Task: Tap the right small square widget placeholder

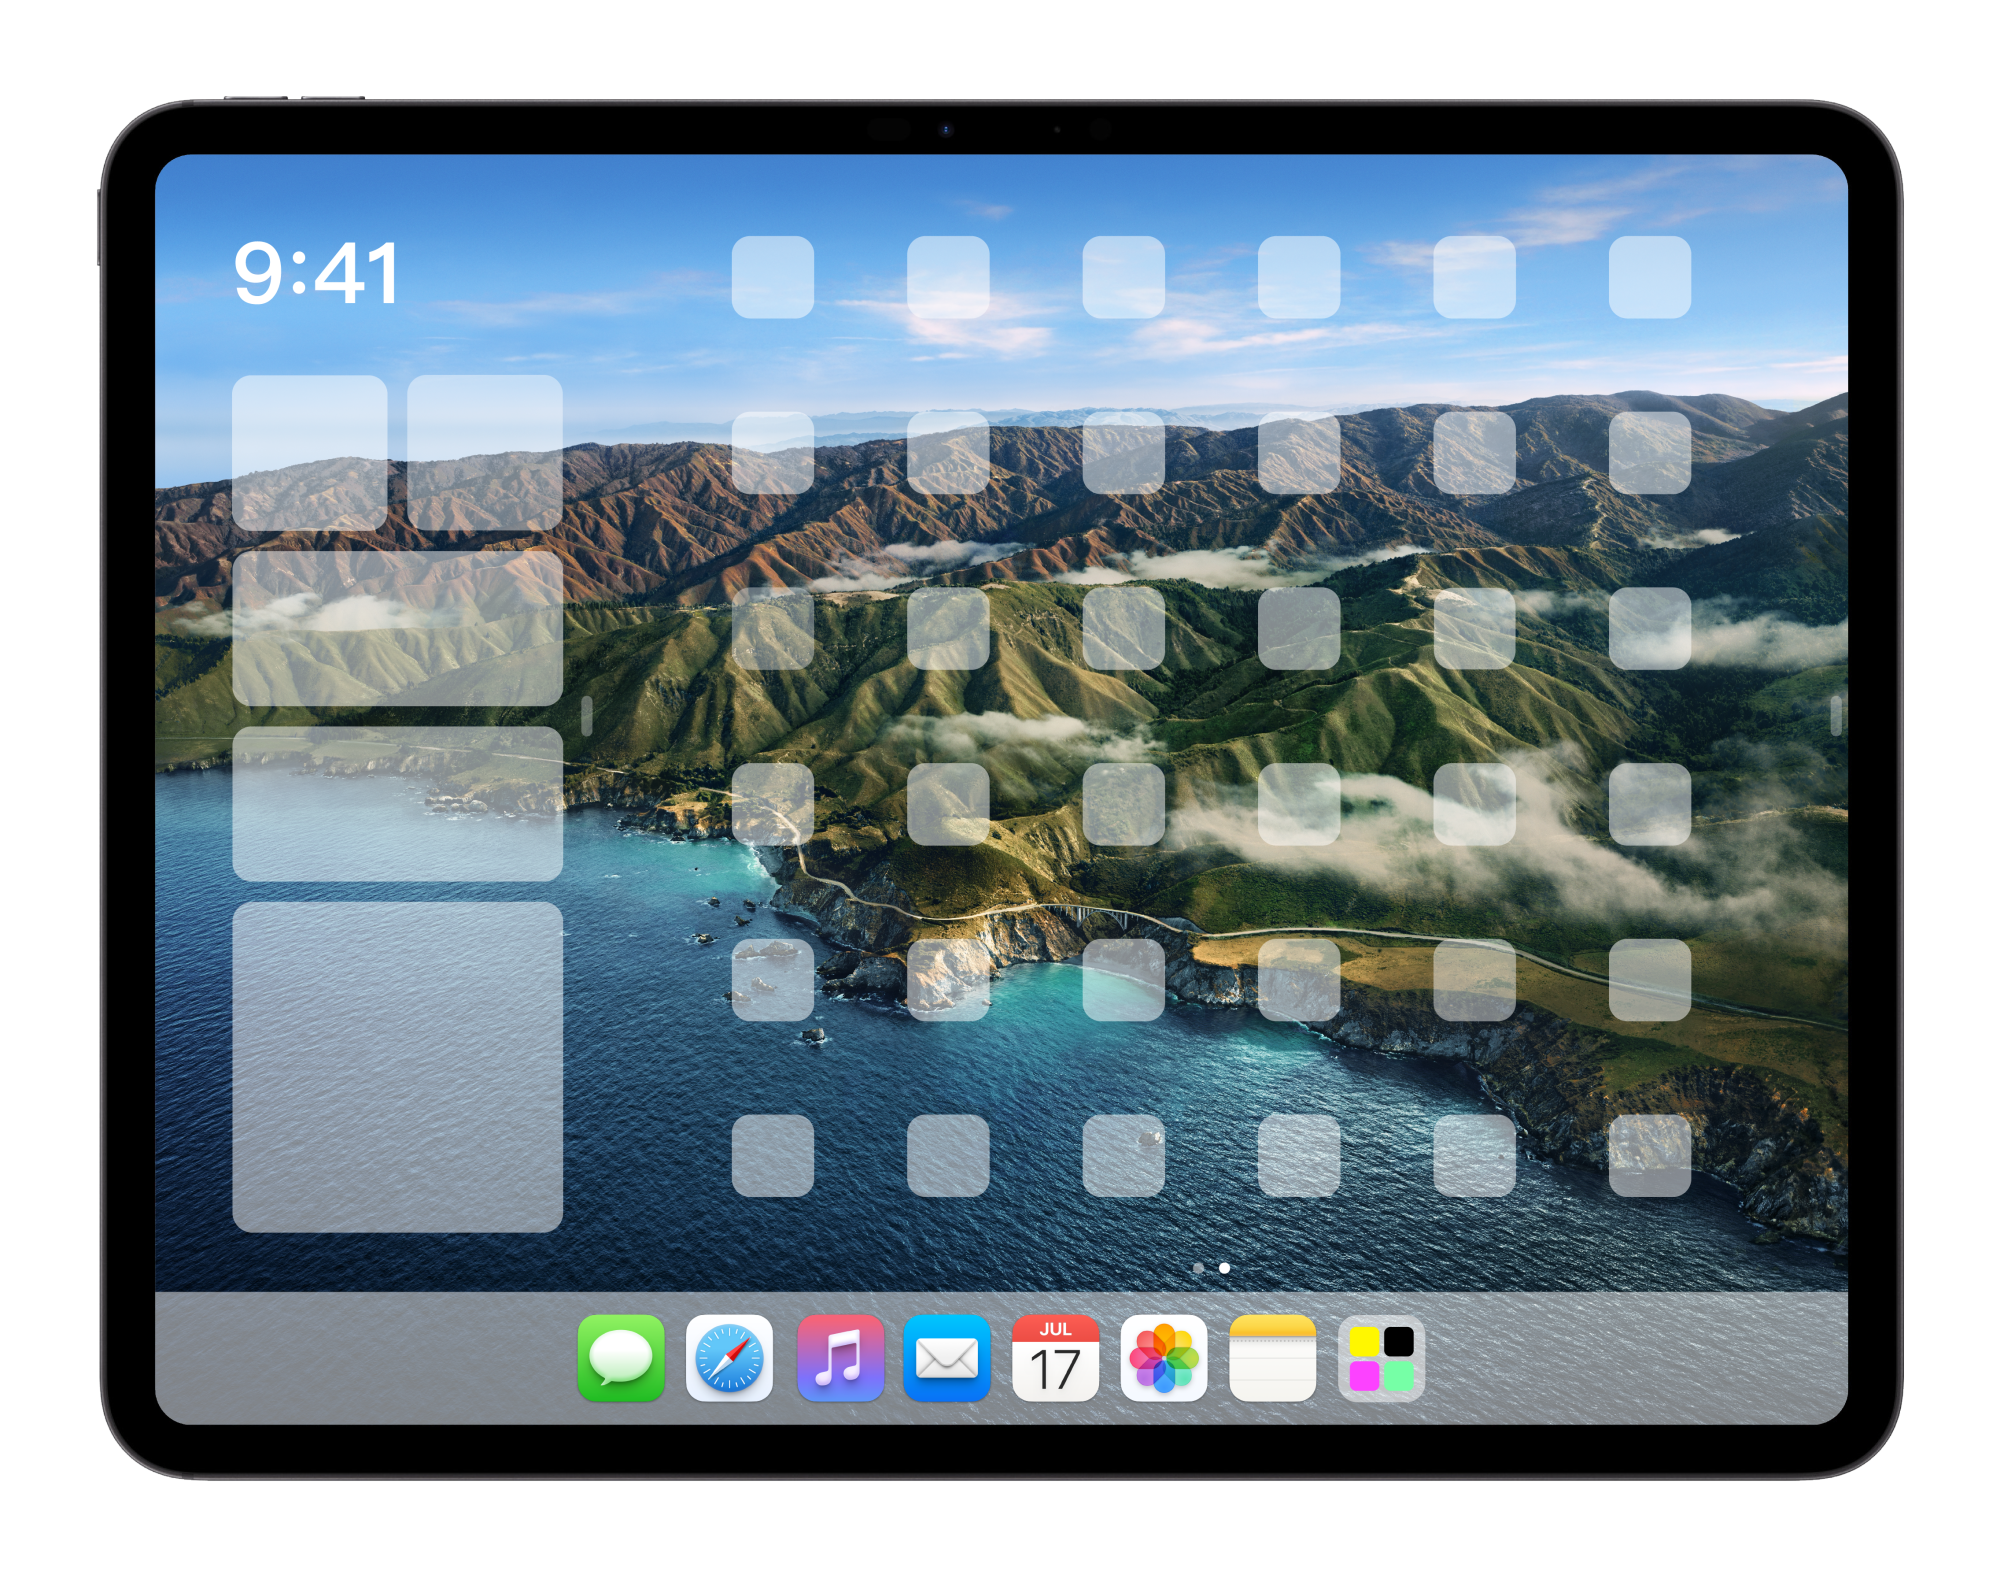Action: coord(485,452)
